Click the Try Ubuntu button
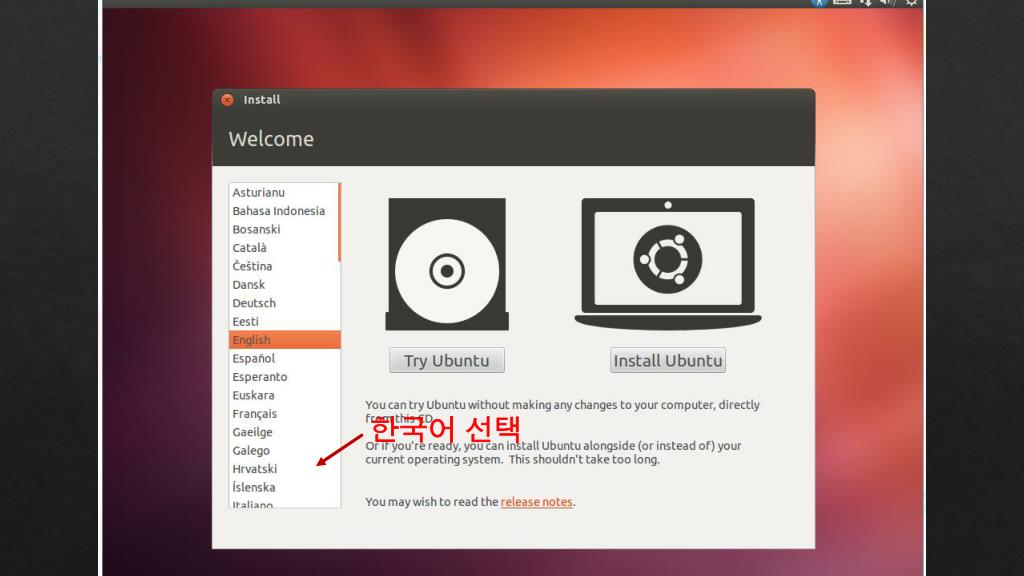 click(x=447, y=360)
